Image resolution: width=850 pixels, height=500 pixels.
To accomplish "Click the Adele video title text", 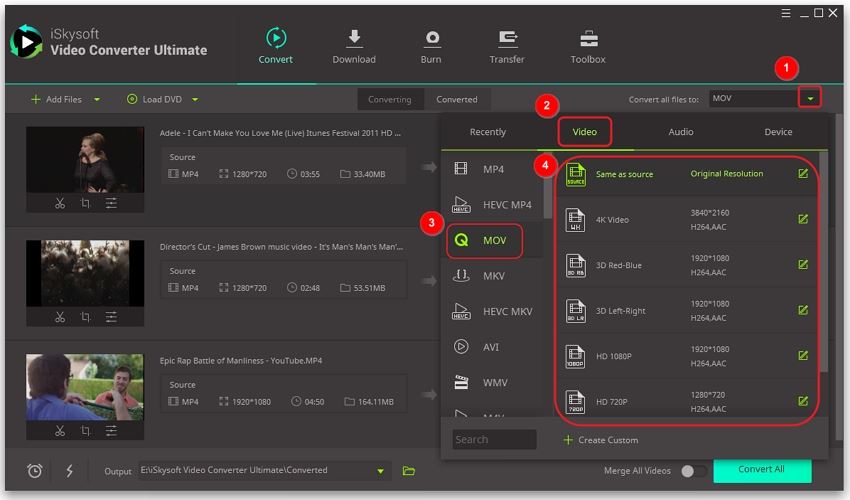I will coord(280,133).
